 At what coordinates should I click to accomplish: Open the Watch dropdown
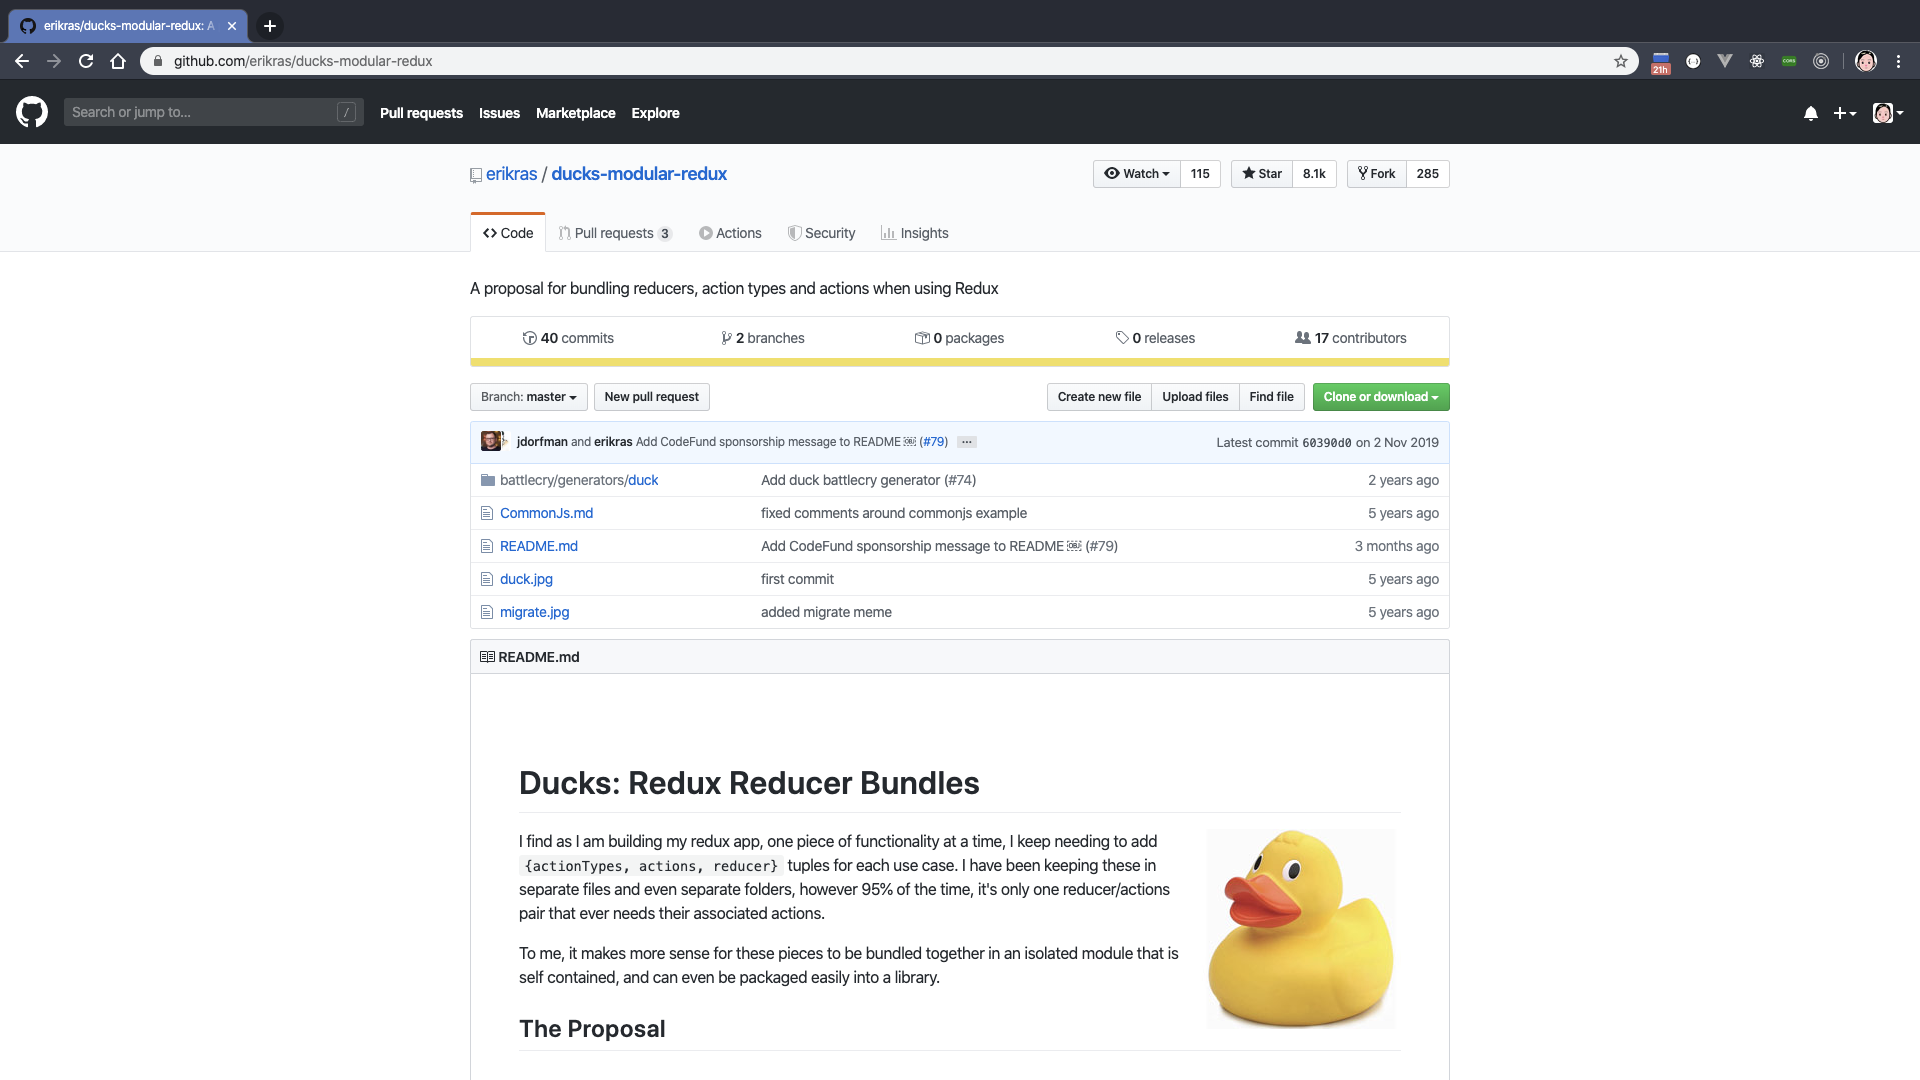coord(1137,174)
